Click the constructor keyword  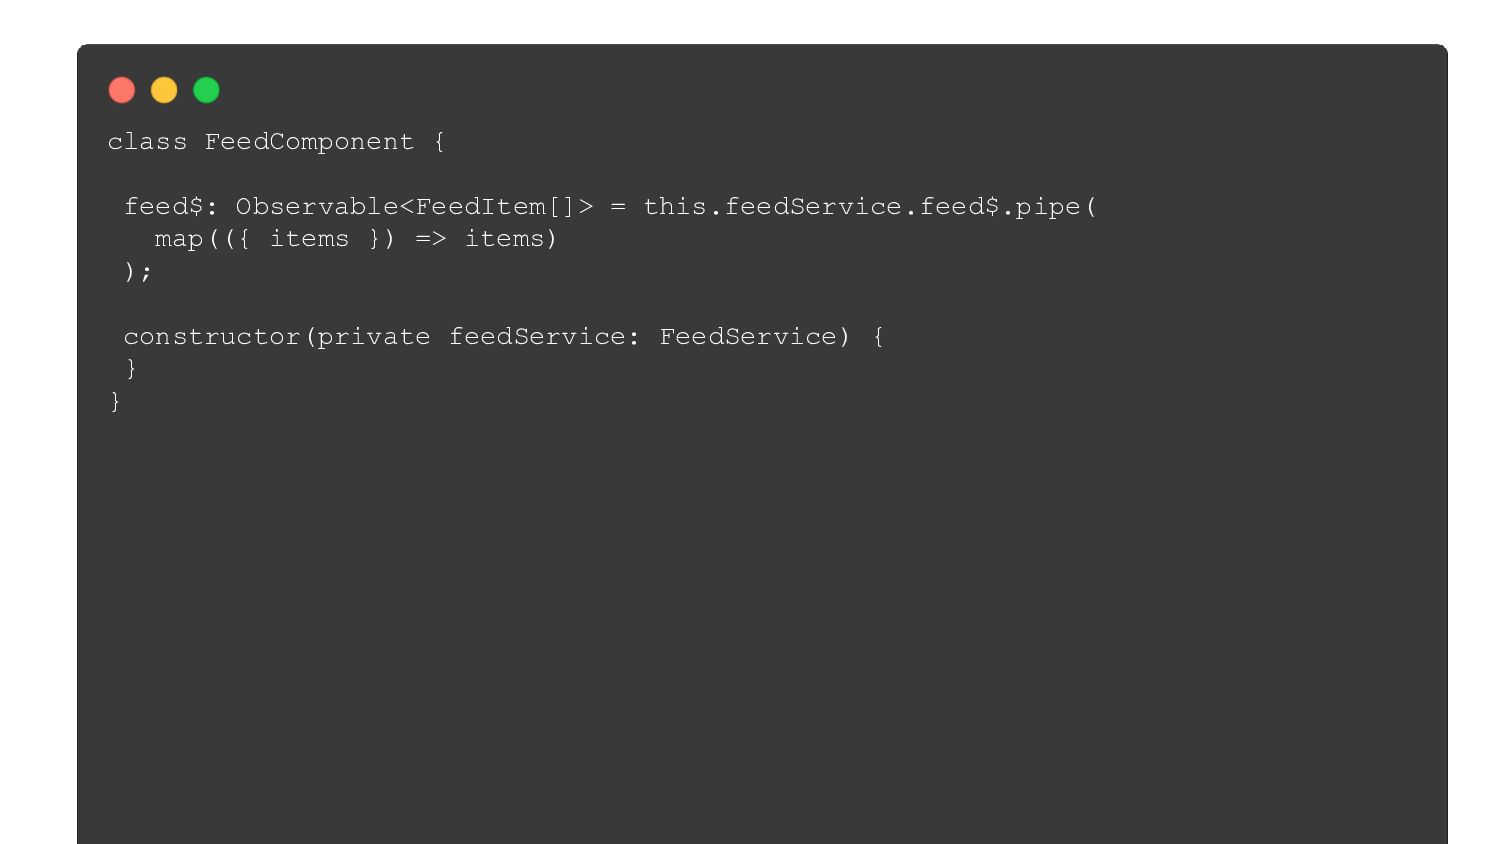click(x=212, y=337)
